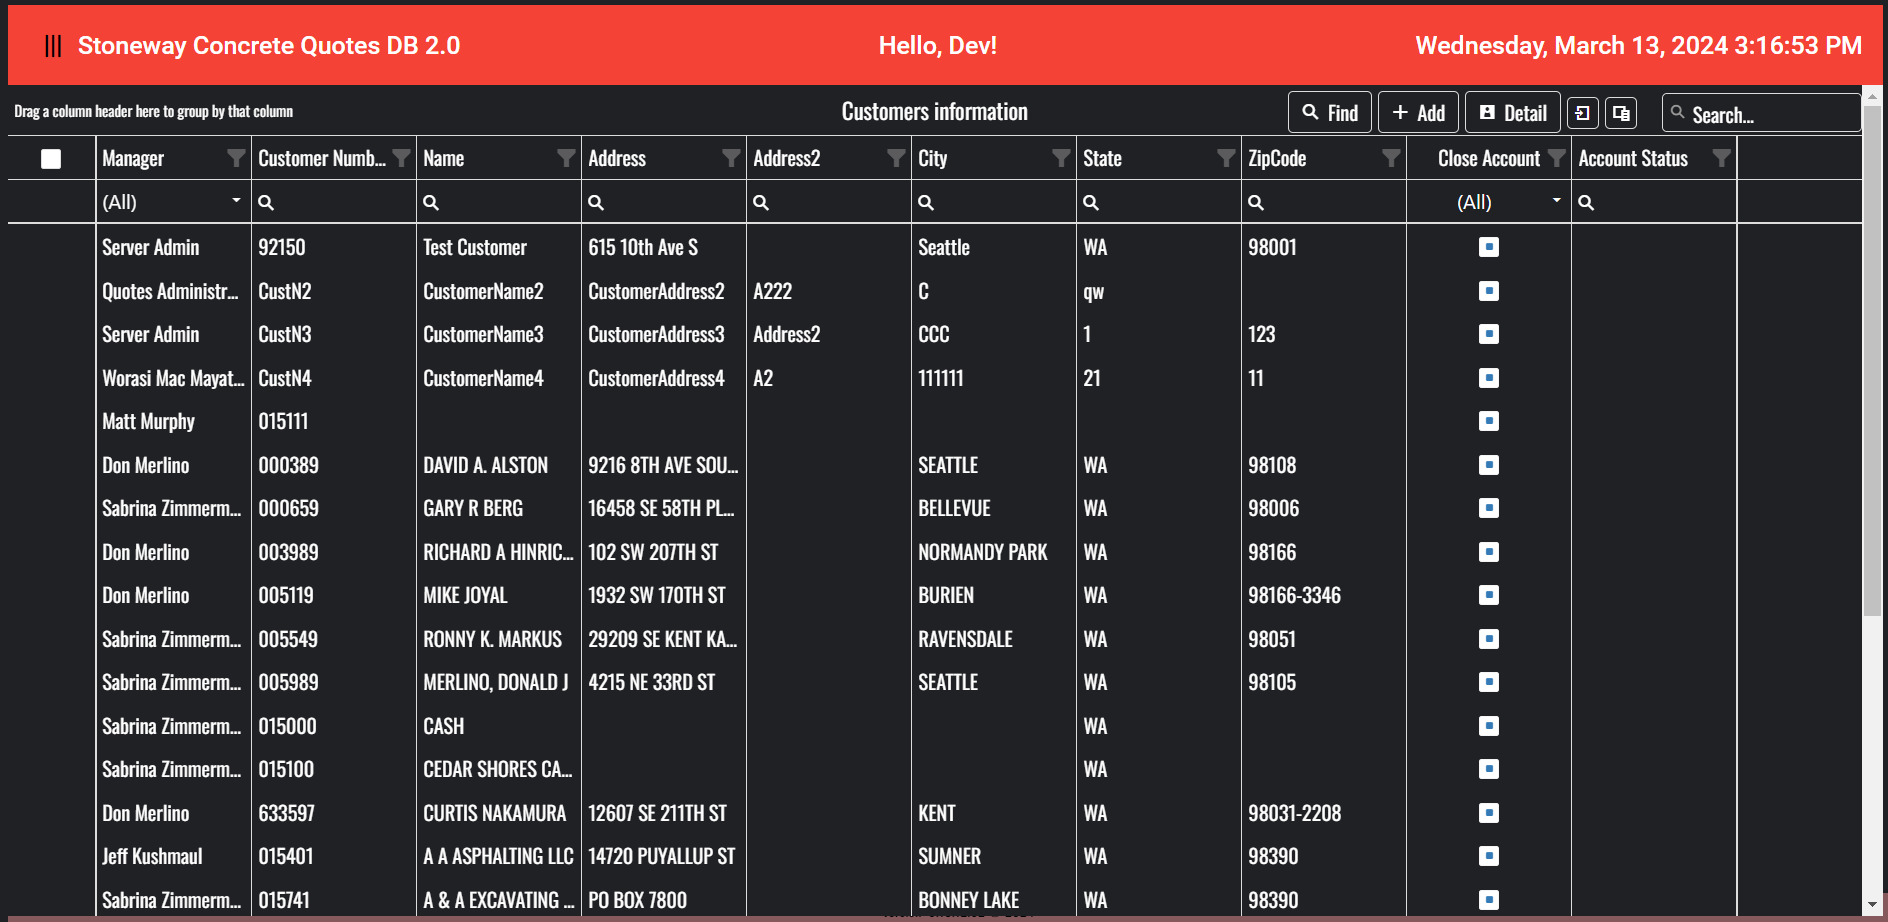The image size is (1888, 922).
Task: Open filter icon on City column header
Action: pos(1061,158)
